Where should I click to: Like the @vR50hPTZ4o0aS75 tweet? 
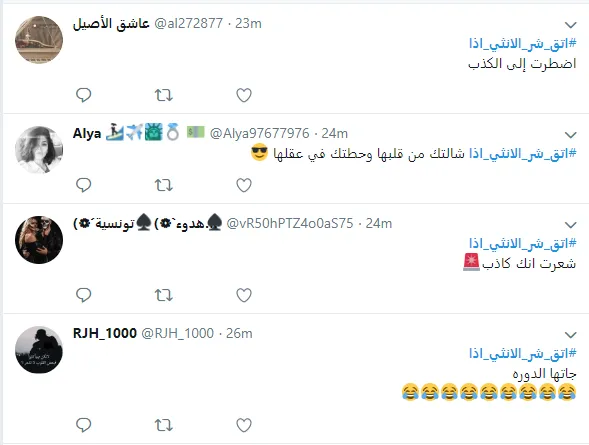(x=244, y=295)
